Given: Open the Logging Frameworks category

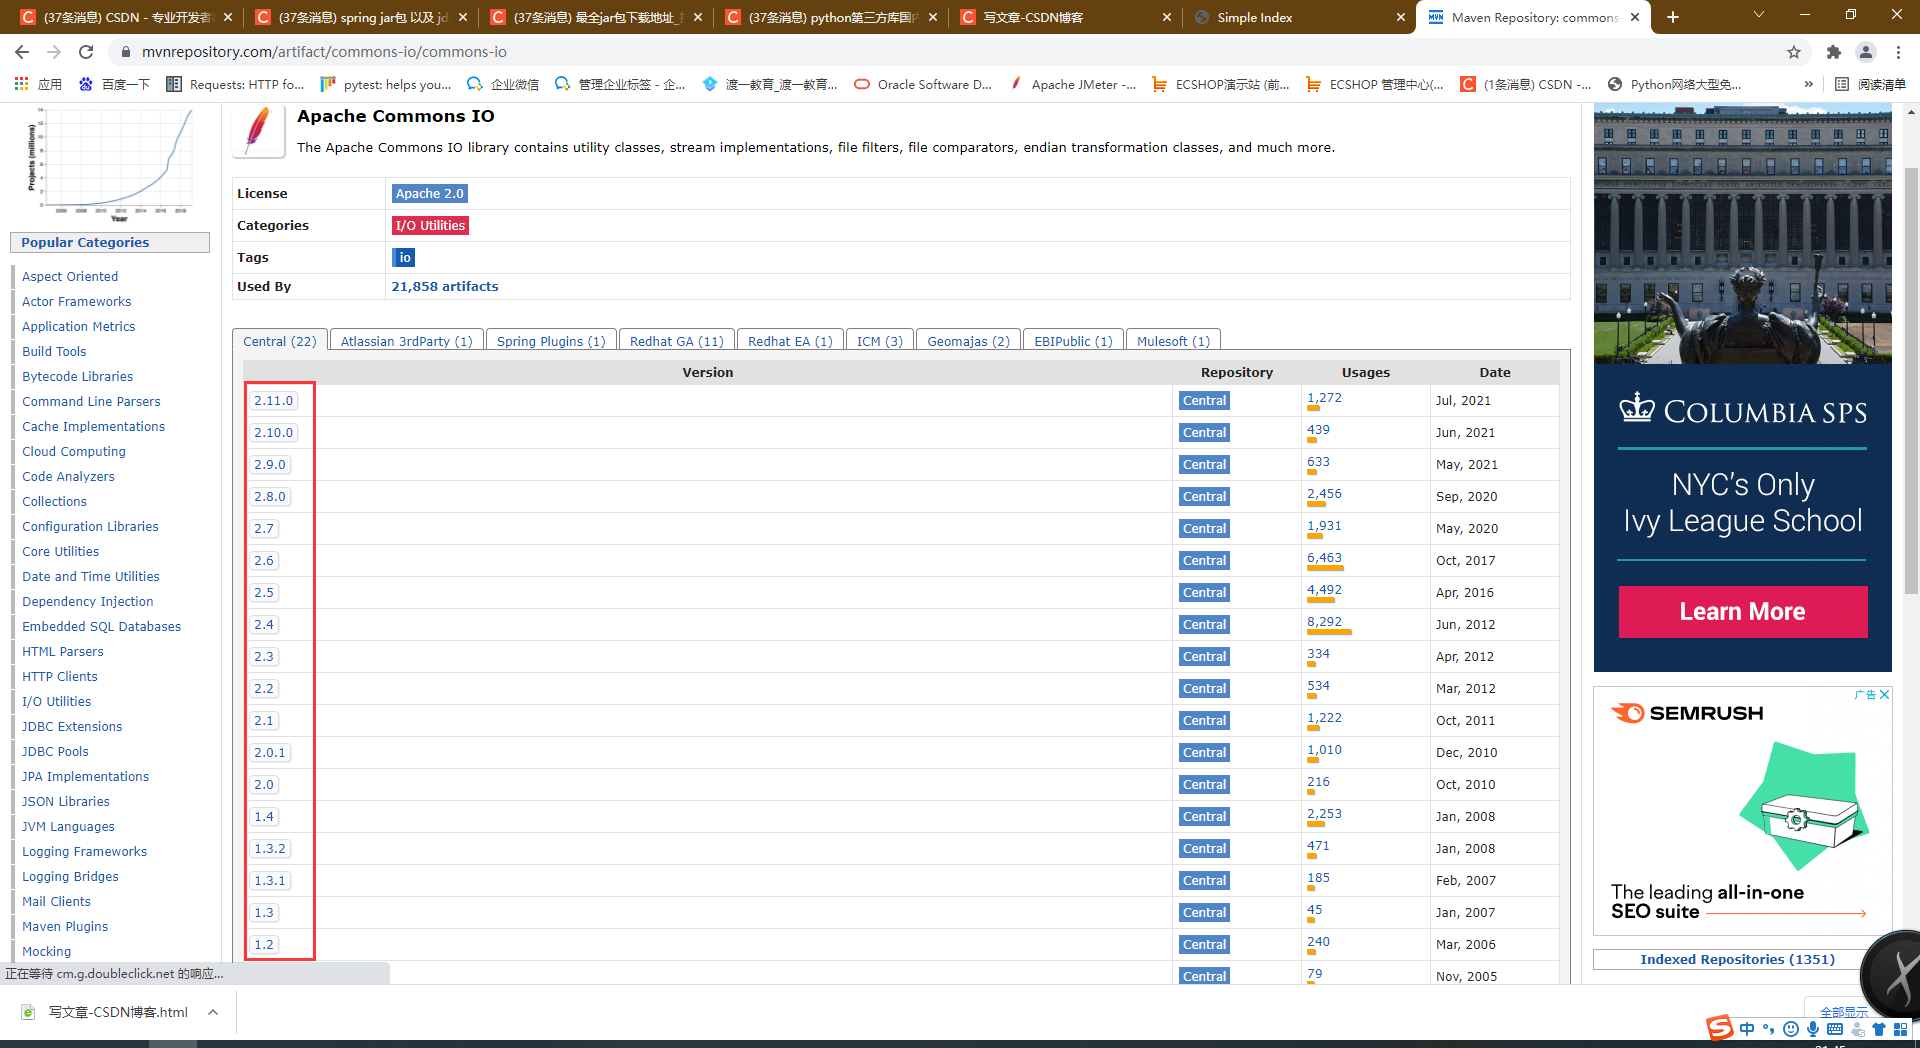Looking at the screenshot, I should (x=84, y=852).
